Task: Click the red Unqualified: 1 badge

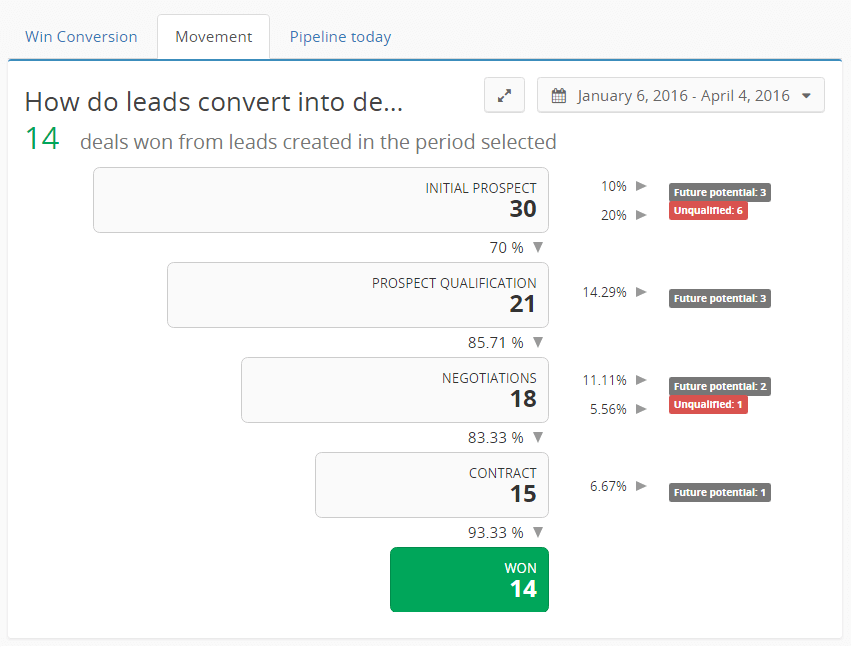Action: (x=708, y=405)
